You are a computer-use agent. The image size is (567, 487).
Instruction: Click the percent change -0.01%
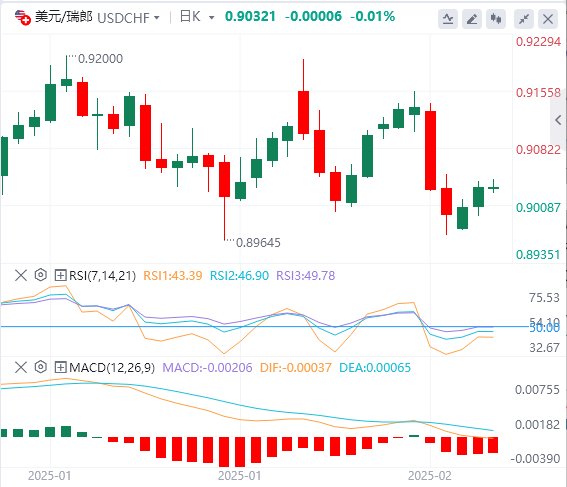373,17
